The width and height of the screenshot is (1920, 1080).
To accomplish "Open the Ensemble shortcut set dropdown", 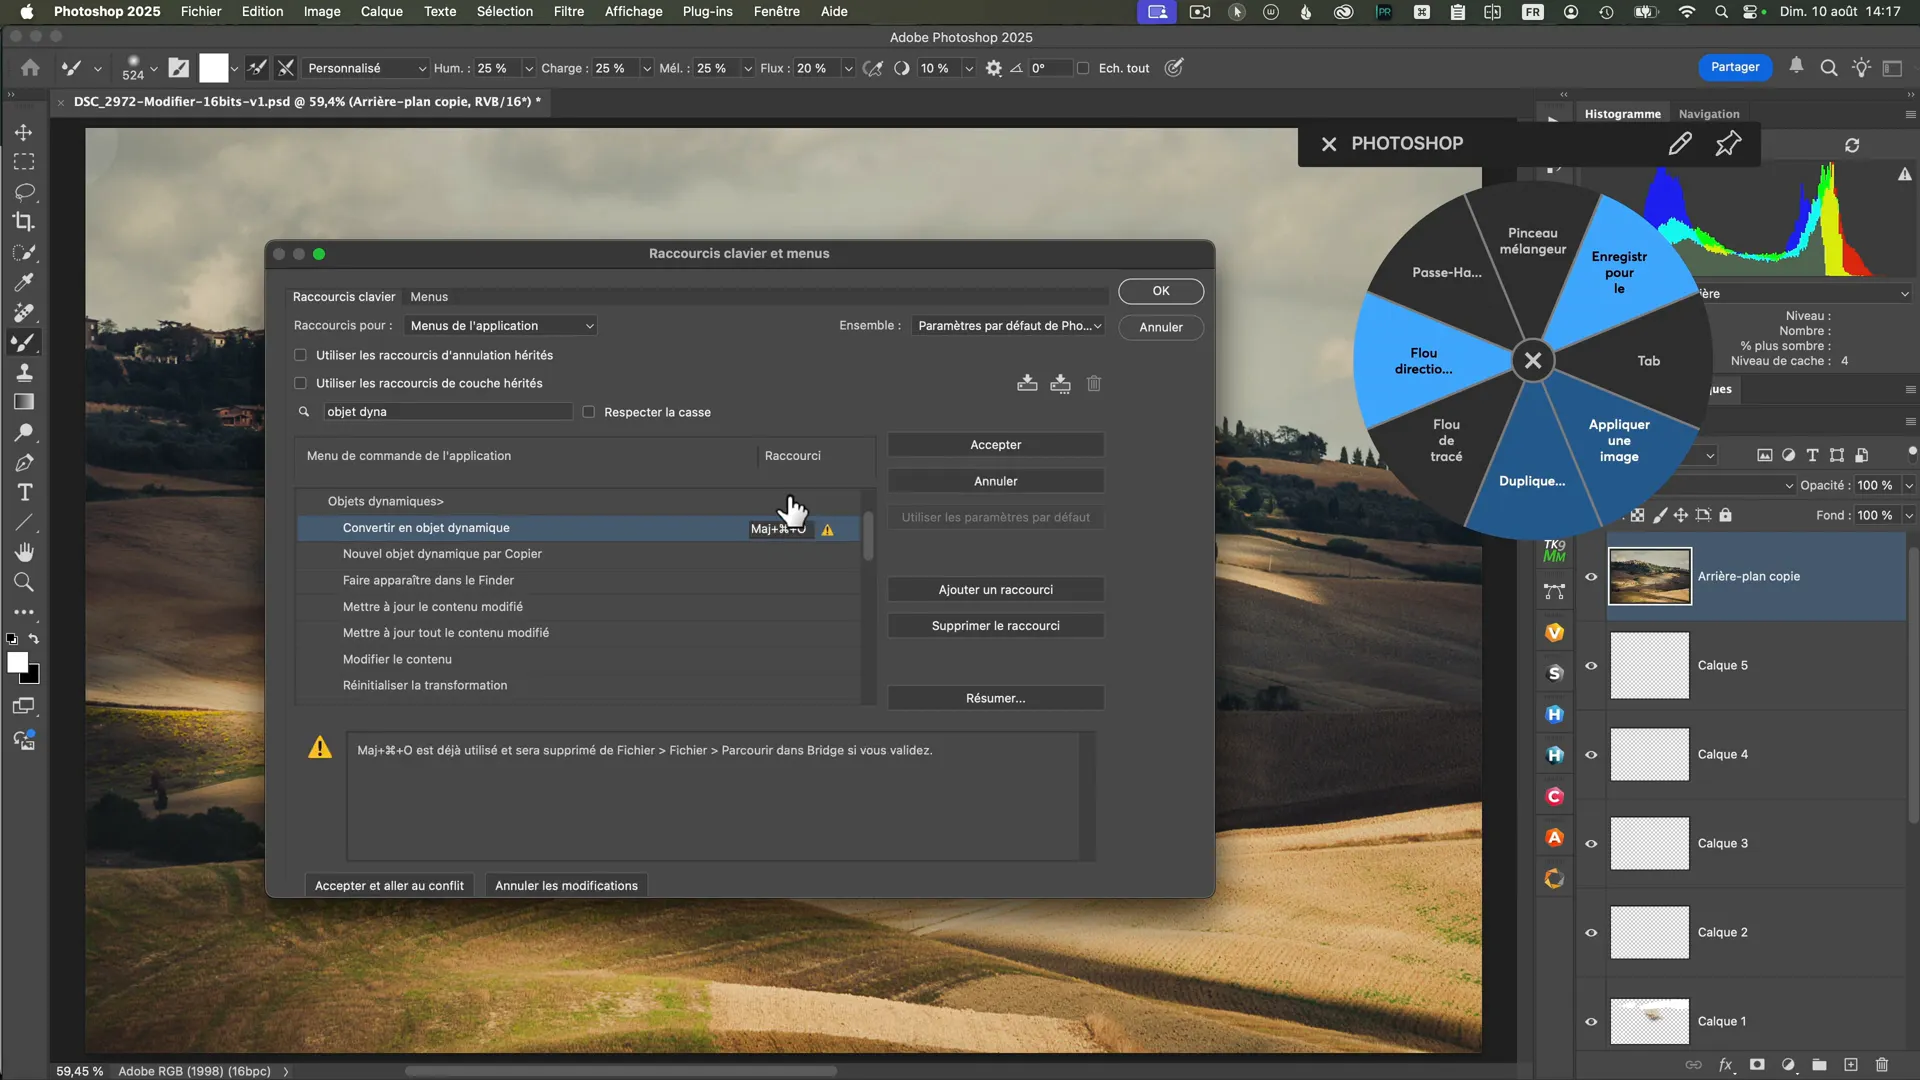I will (1009, 326).
